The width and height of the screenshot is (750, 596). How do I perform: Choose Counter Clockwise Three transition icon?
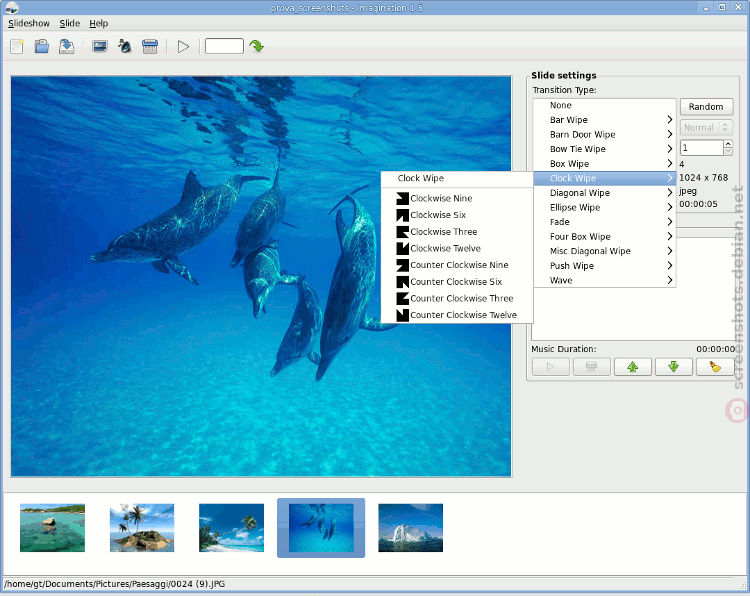(403, 298)
